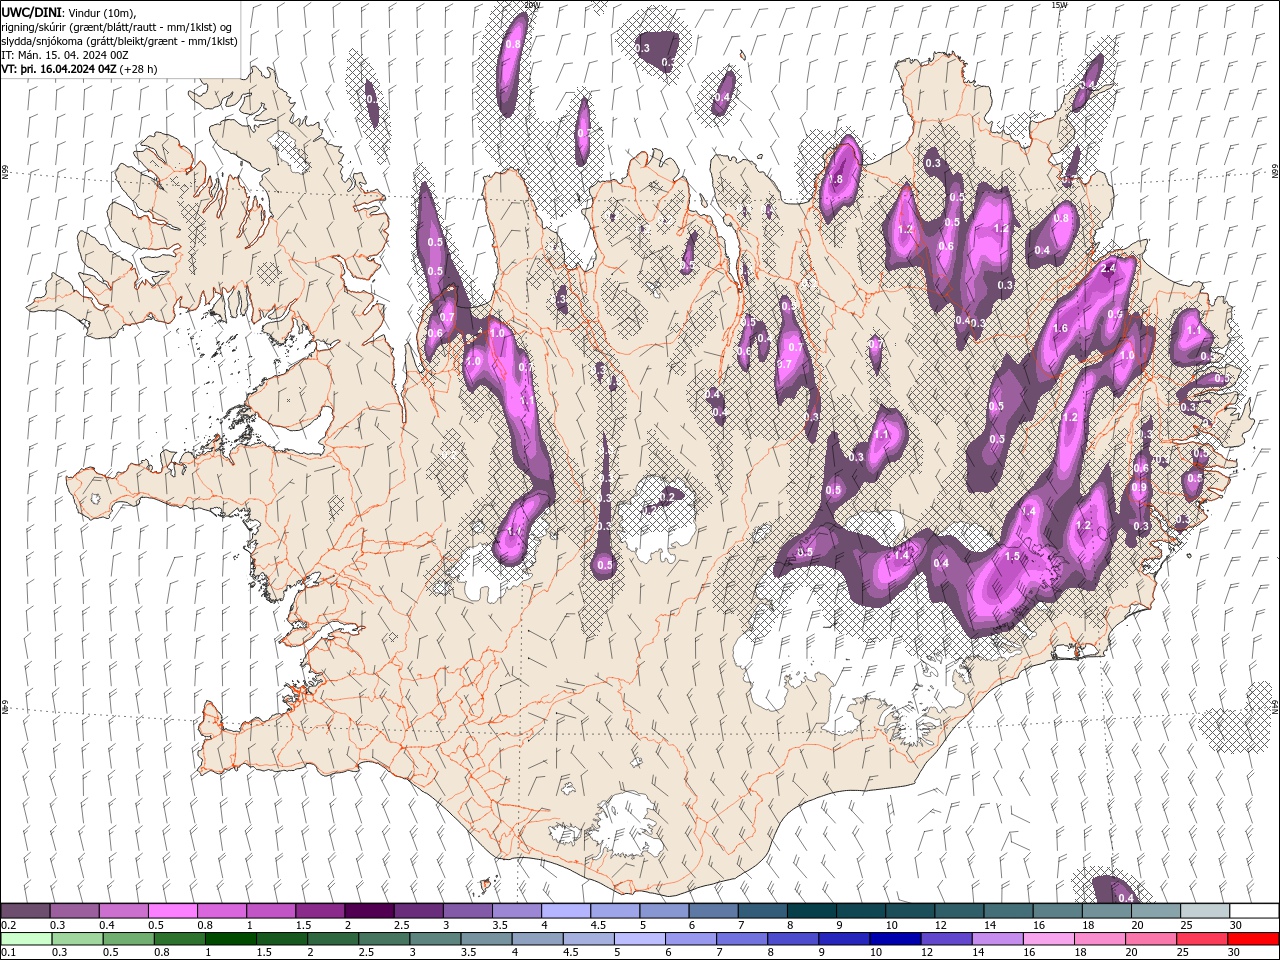Click the '(+28 h)' forecast offset label
Screen dimensions: 1280x960
(x=138, y=69)
